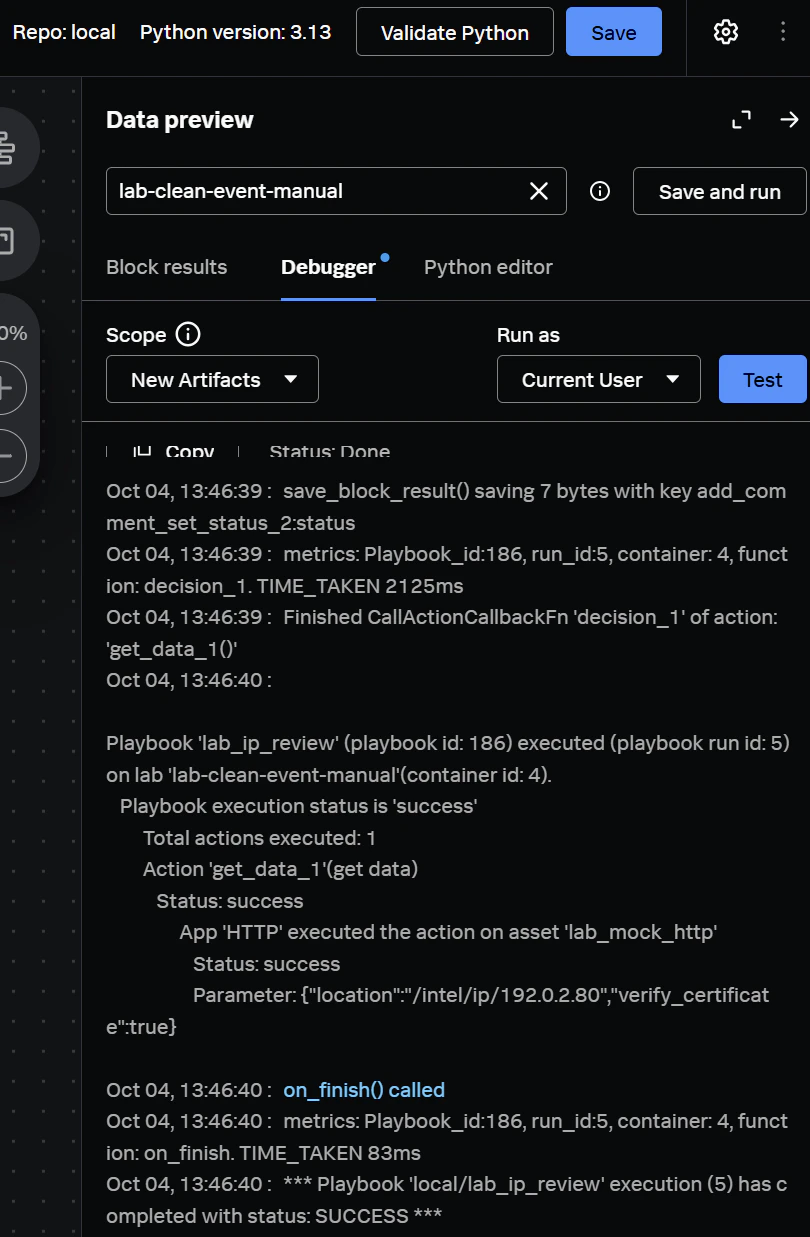Click the Save and run button

point(720,191)
